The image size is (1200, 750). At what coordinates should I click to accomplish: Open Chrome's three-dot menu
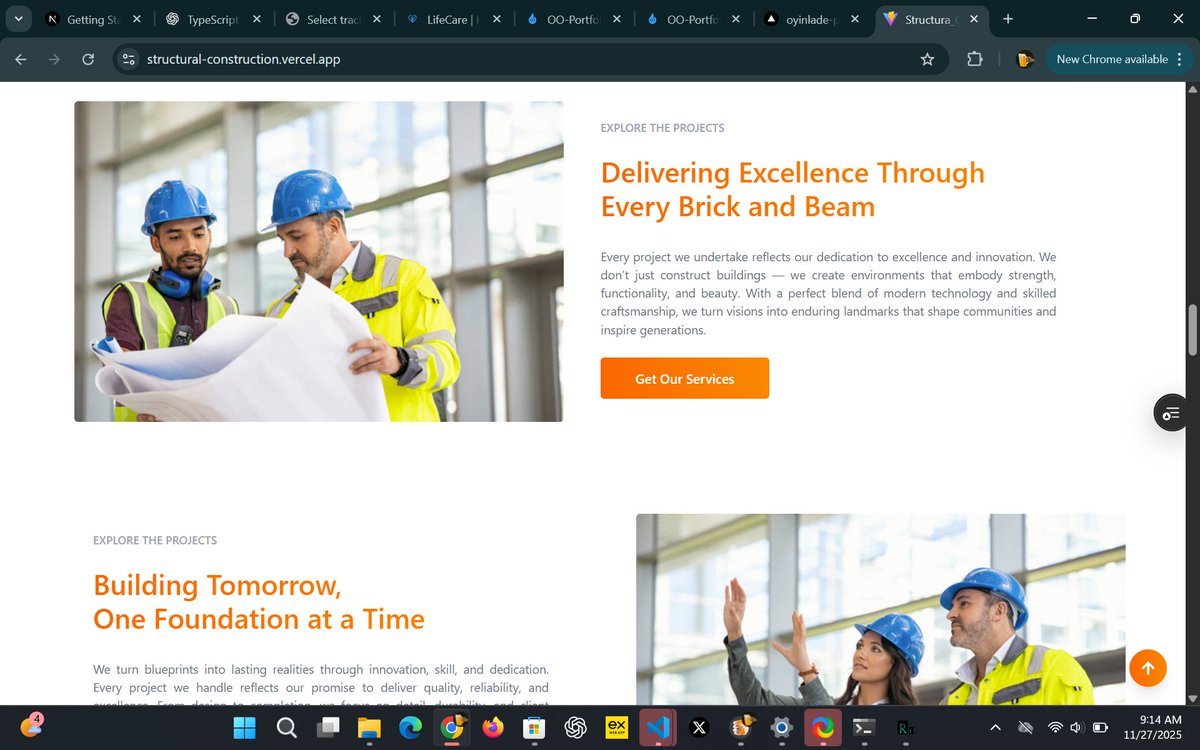pos(1180,59)
